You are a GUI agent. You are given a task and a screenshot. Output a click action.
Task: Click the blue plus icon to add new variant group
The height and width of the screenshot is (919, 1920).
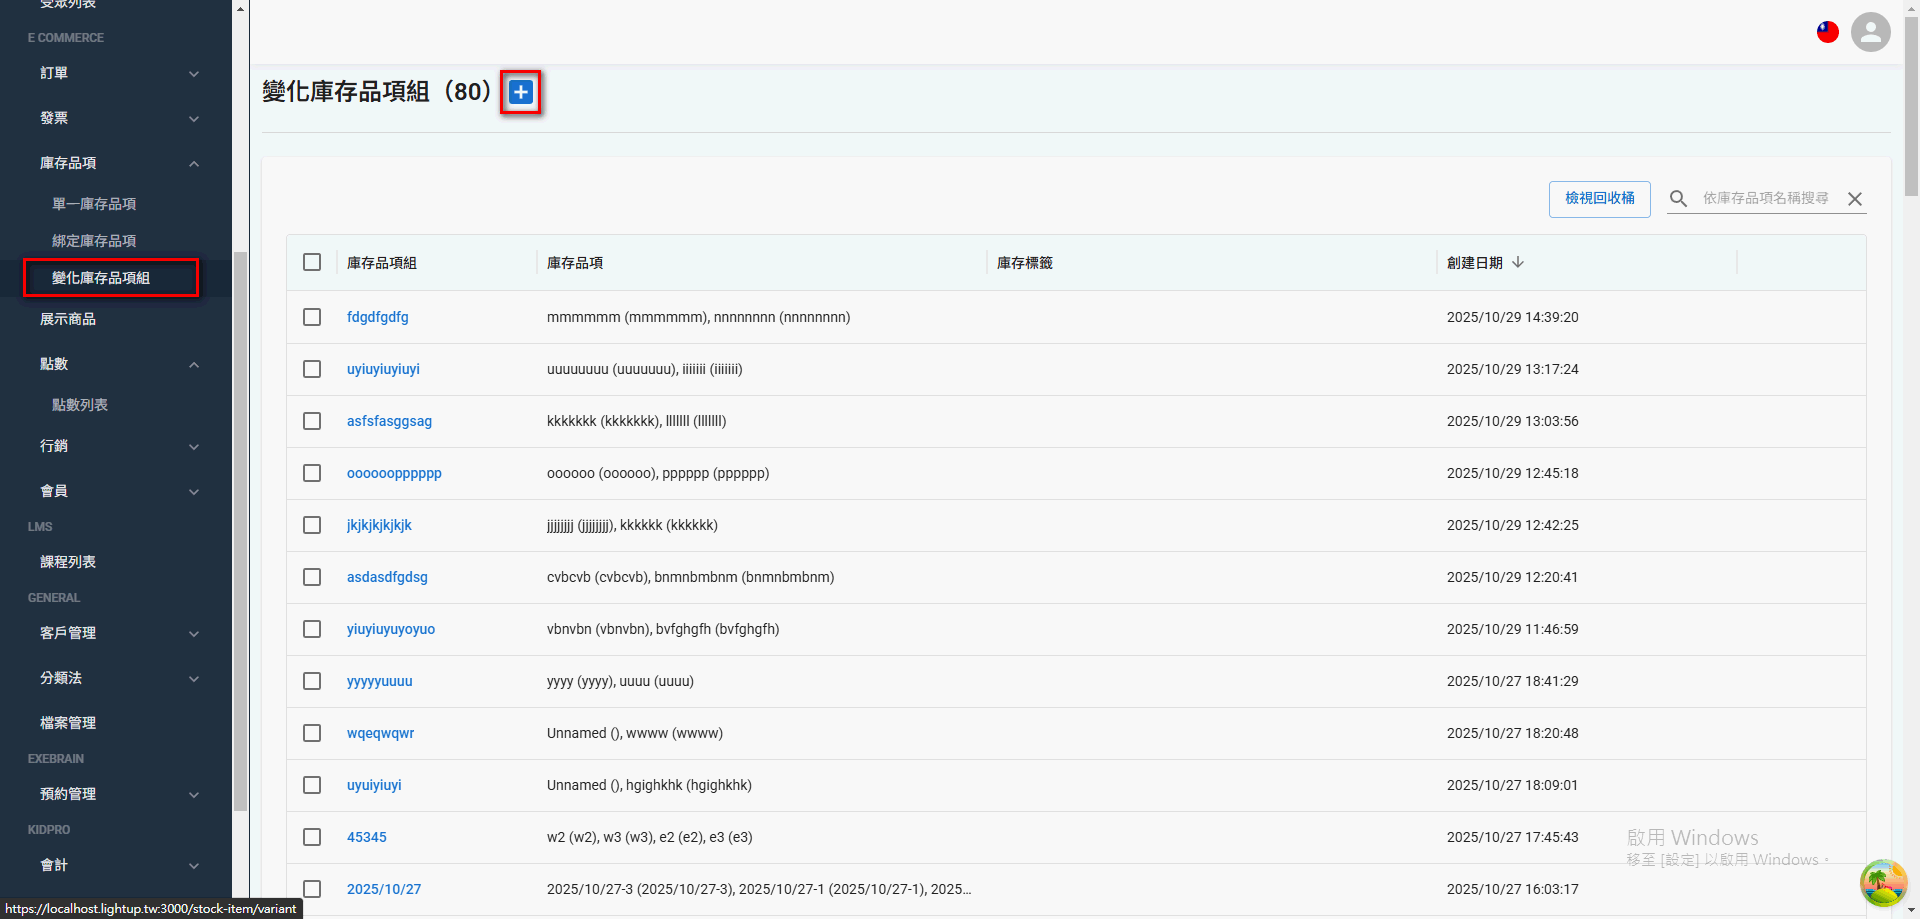pos(519,92)
